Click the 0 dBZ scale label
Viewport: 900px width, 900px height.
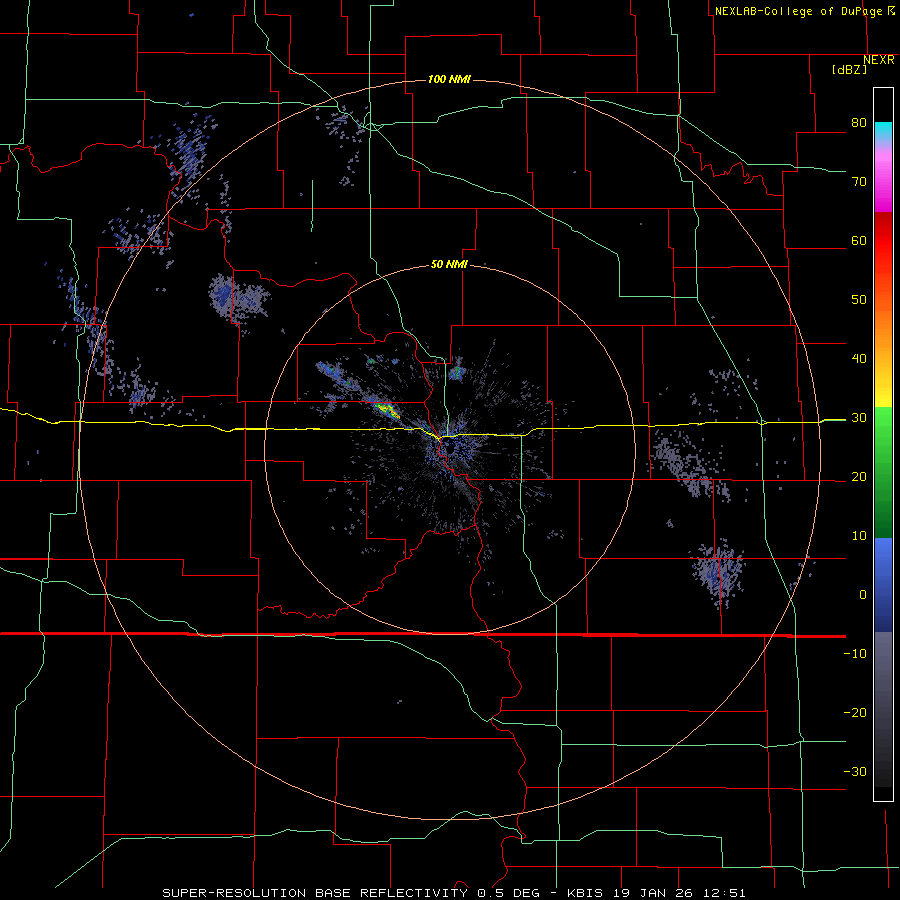[x=863, y=595]
